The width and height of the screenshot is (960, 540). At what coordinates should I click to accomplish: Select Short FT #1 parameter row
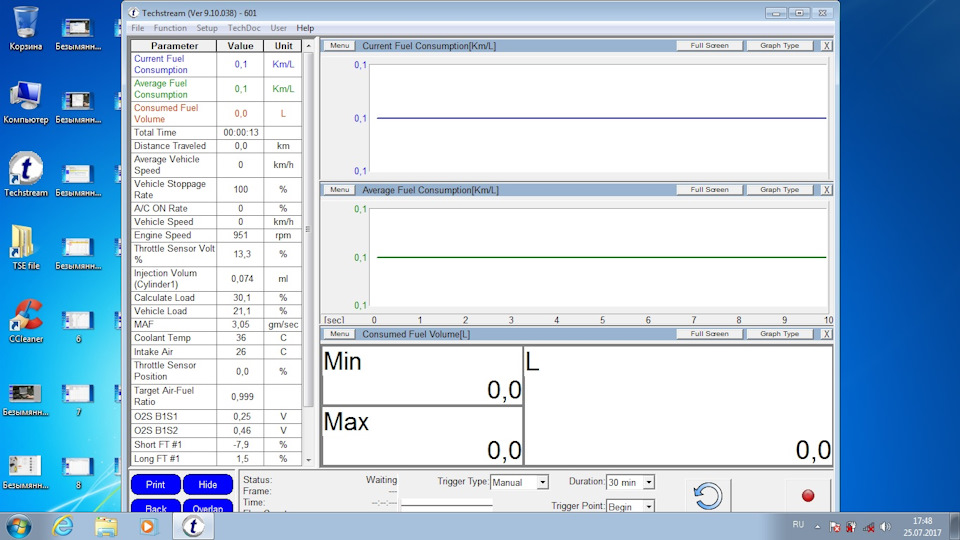pyautogui.click(x=216, y=444)
